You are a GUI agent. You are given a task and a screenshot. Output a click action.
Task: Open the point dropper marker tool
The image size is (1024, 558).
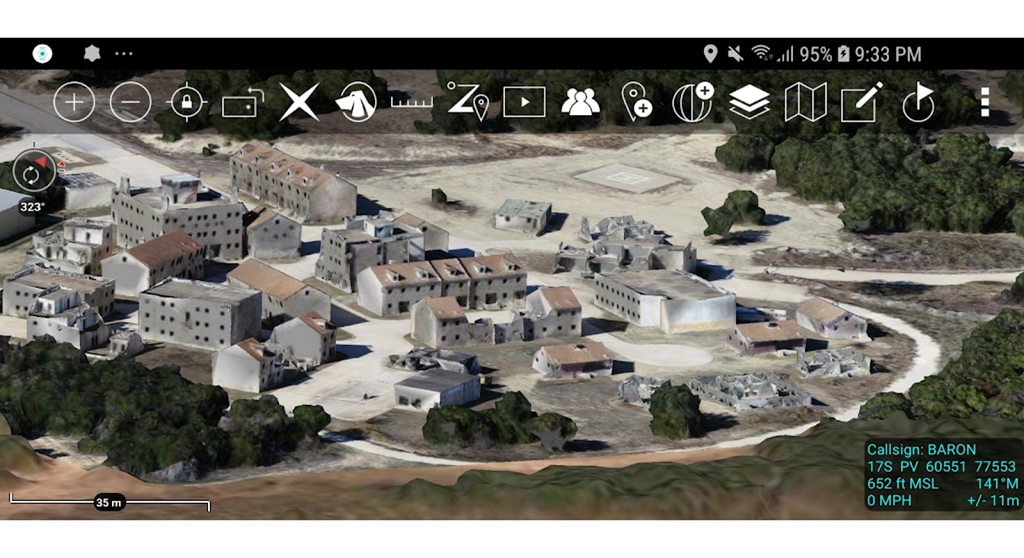click(636, 102)
